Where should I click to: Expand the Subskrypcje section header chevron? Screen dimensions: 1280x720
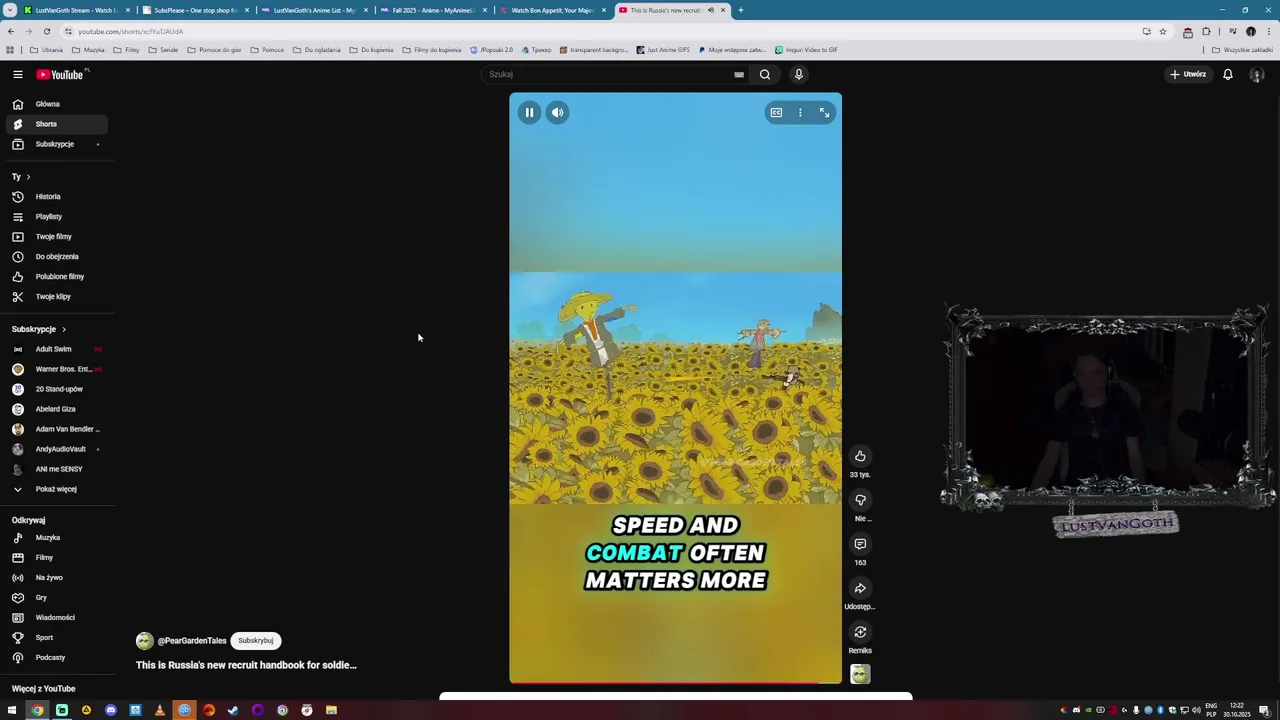(x=64, y=329)
